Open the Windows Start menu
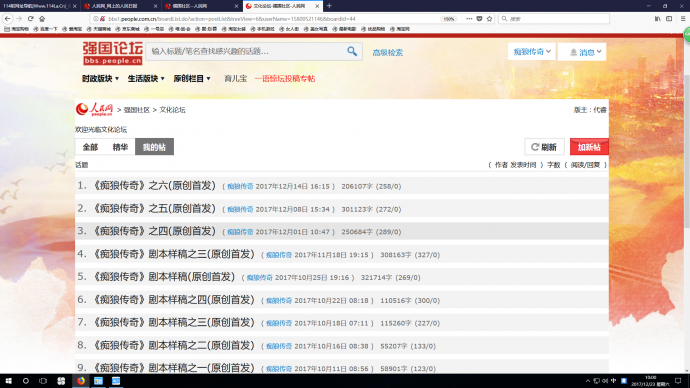The width and height of the screenshot is (690, 388). (8, 381)
